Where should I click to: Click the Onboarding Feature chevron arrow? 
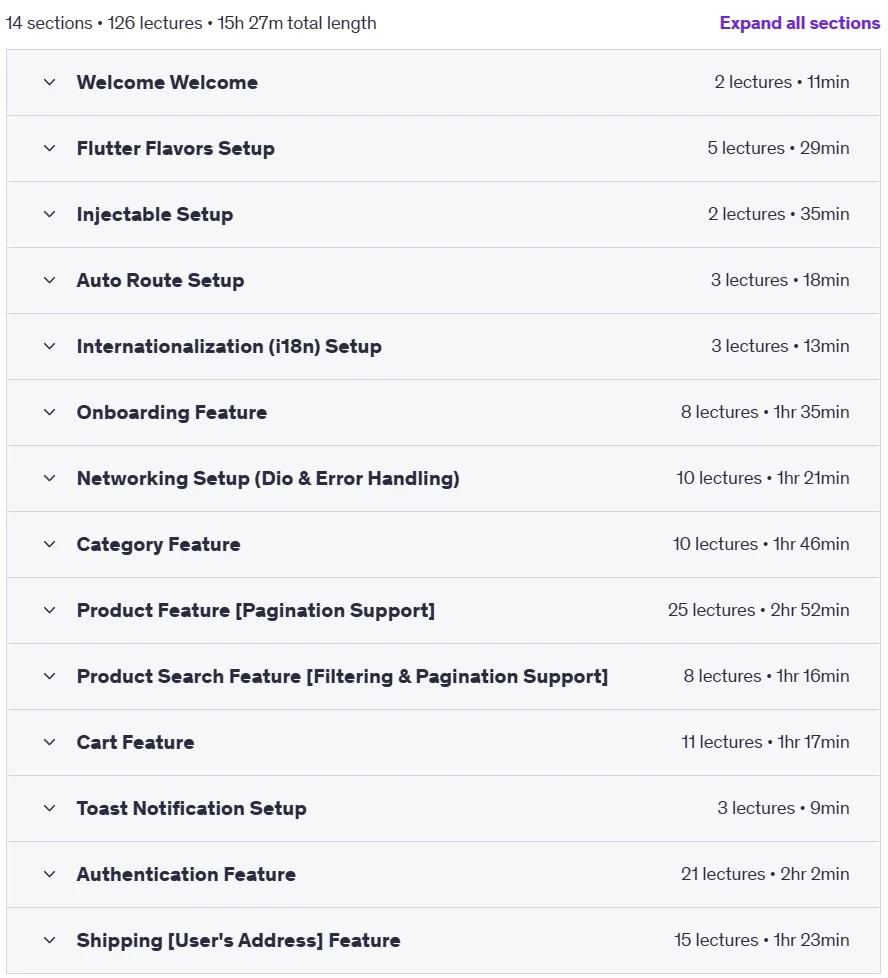pos(49,412)
